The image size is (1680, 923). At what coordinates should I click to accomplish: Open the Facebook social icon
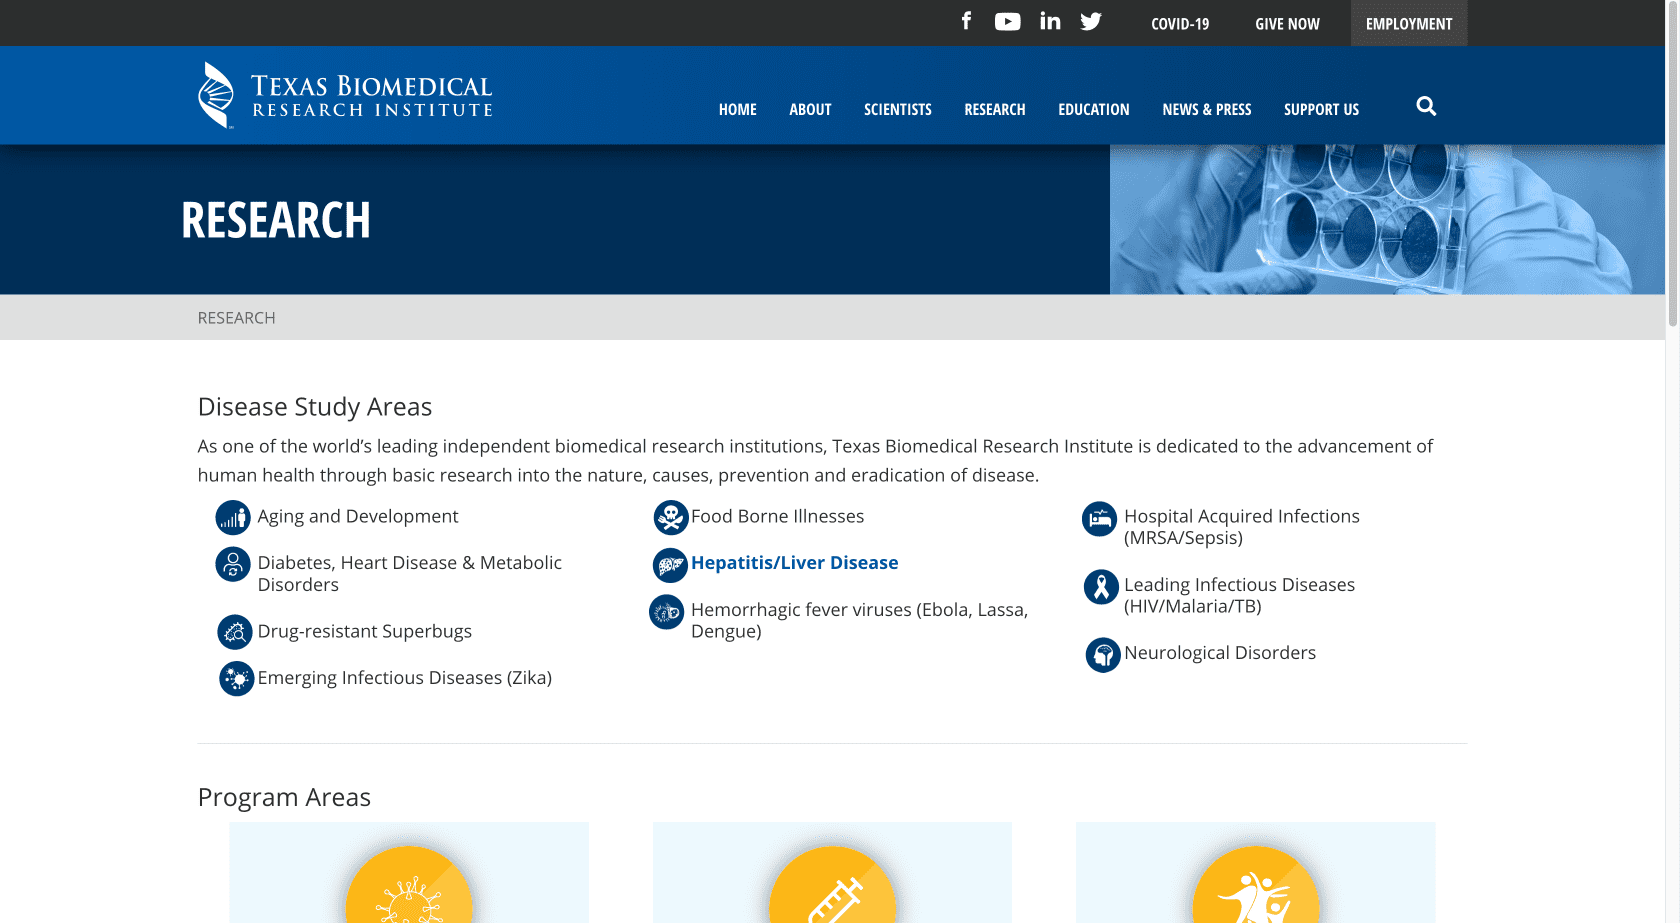pyautogui.click(x=966, y=21)
